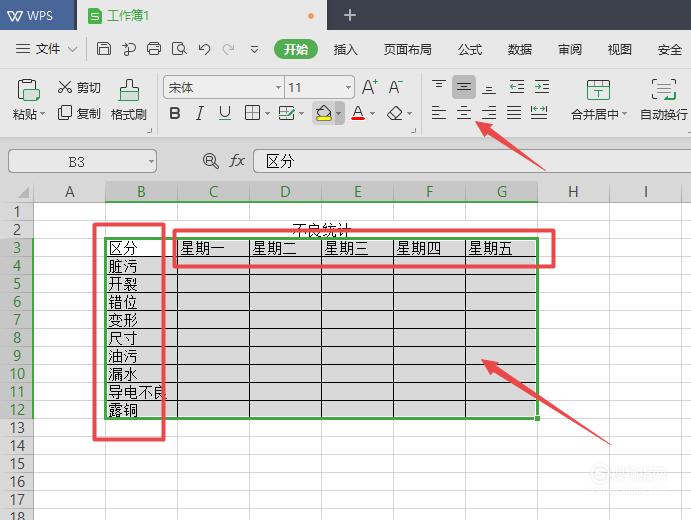Viewport: 691px width, 520px height.
Task: Select row 15 header
Action: 17,464
